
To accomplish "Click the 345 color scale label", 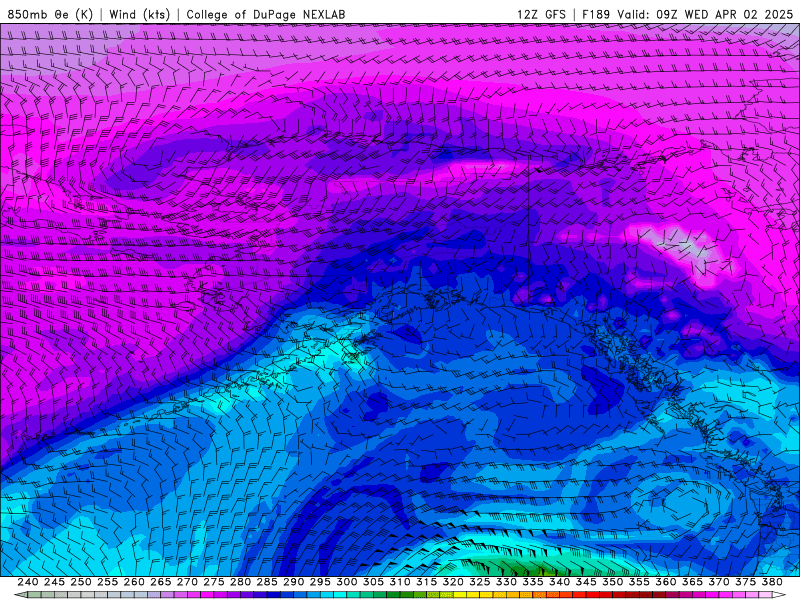I will (x=586, y=582).
